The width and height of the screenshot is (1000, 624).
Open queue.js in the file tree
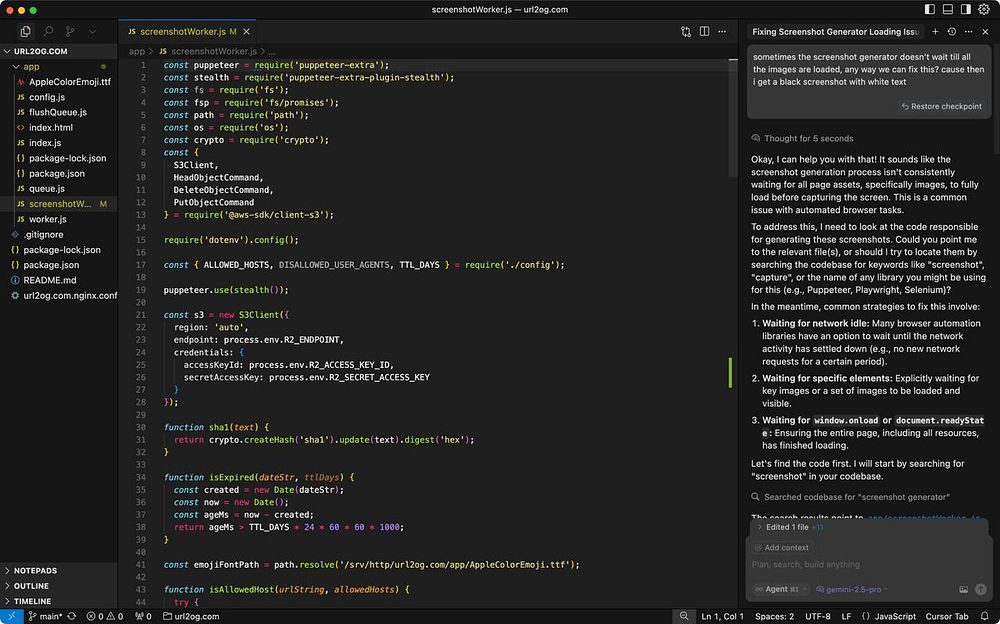[x=46, y=188]
